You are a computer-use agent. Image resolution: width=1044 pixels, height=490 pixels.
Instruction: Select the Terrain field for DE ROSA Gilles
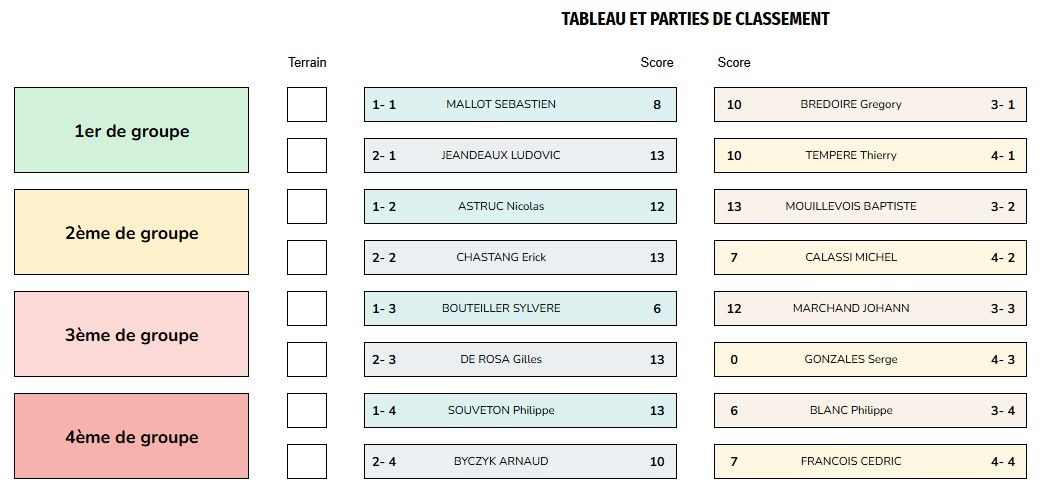click(306, 359)
